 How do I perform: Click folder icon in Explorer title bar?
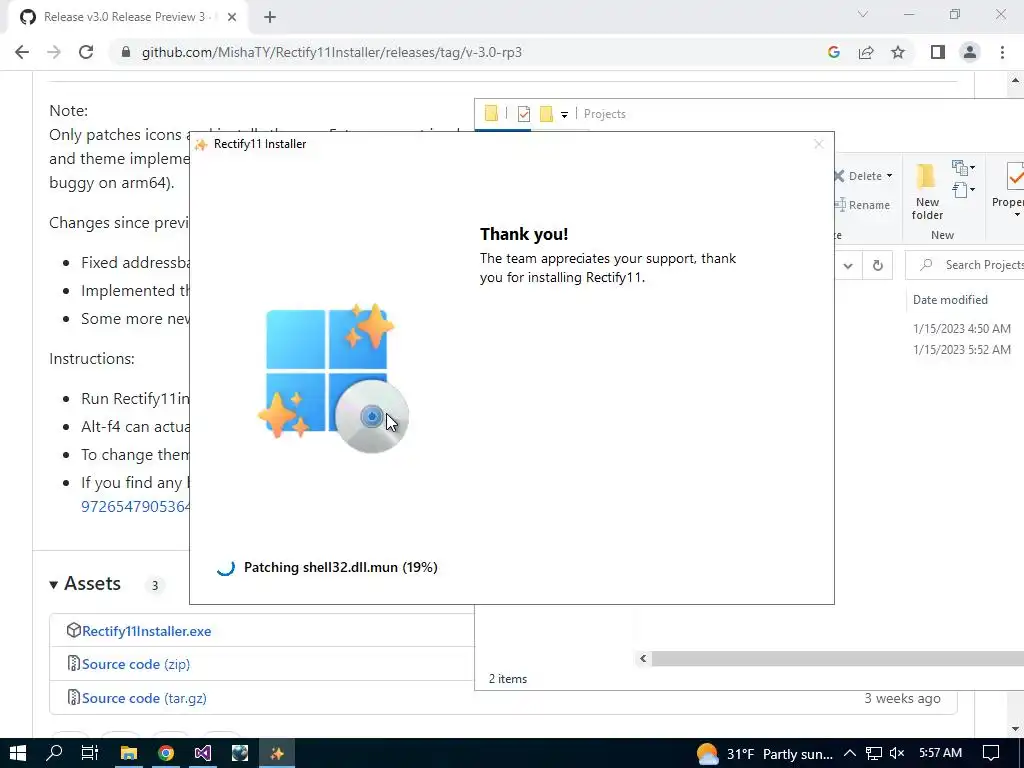491,114
